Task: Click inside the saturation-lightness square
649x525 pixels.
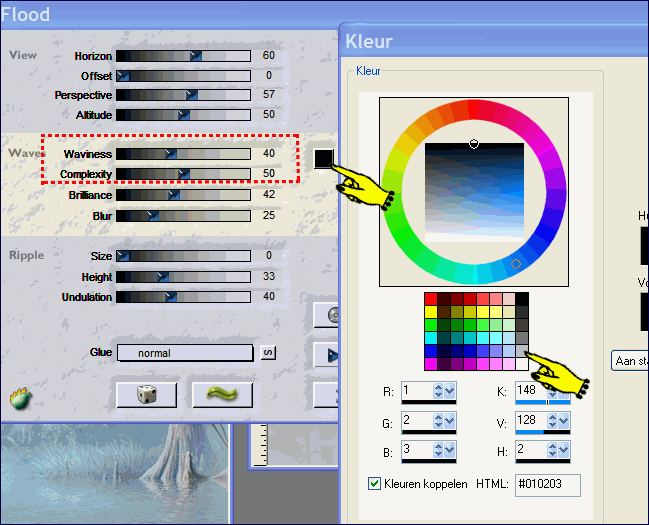Action: [474, 193]
